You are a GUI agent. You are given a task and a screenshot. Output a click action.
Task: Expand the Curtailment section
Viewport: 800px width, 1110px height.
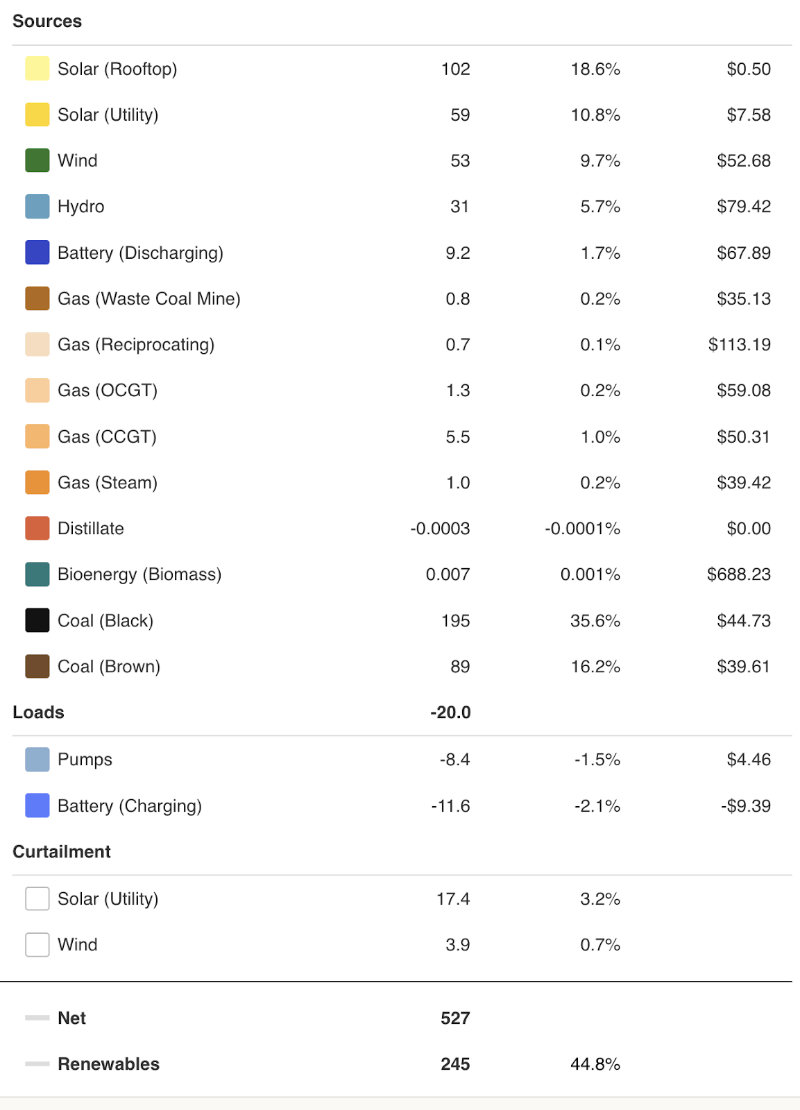[x=60, y=851]
